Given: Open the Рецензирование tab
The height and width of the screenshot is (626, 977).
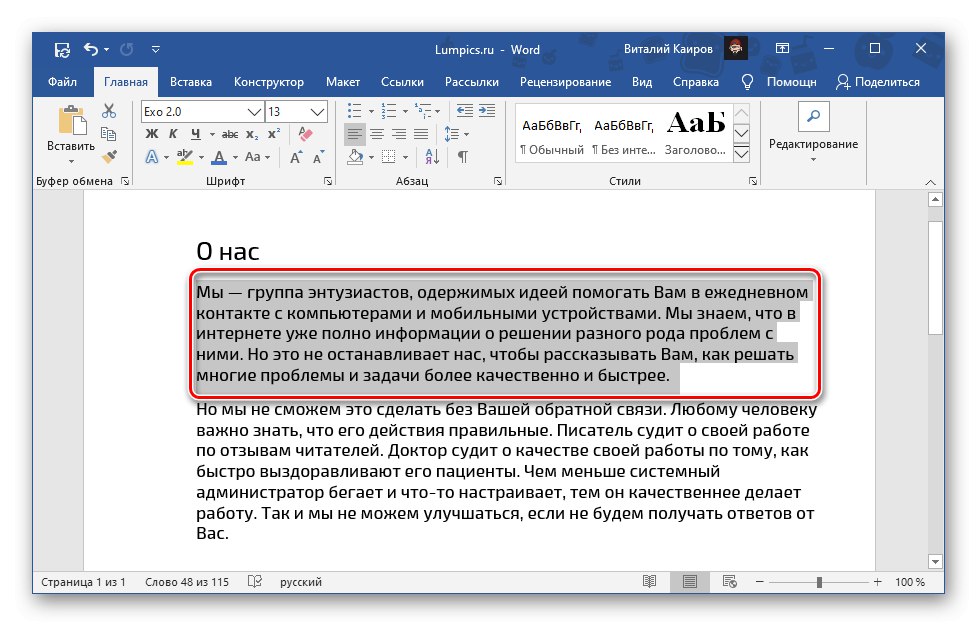Looking at the screenshot, I should (x=567, y=82).
